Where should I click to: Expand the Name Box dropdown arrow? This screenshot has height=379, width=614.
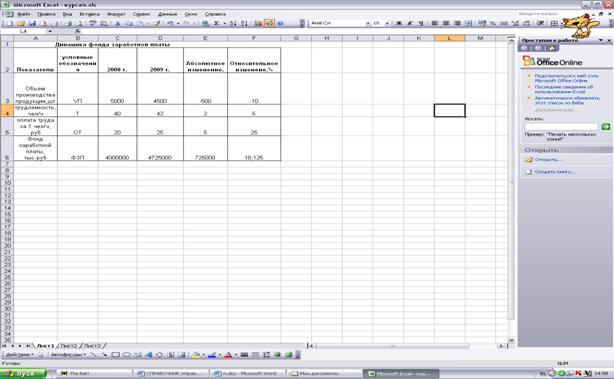pos(50,31)
